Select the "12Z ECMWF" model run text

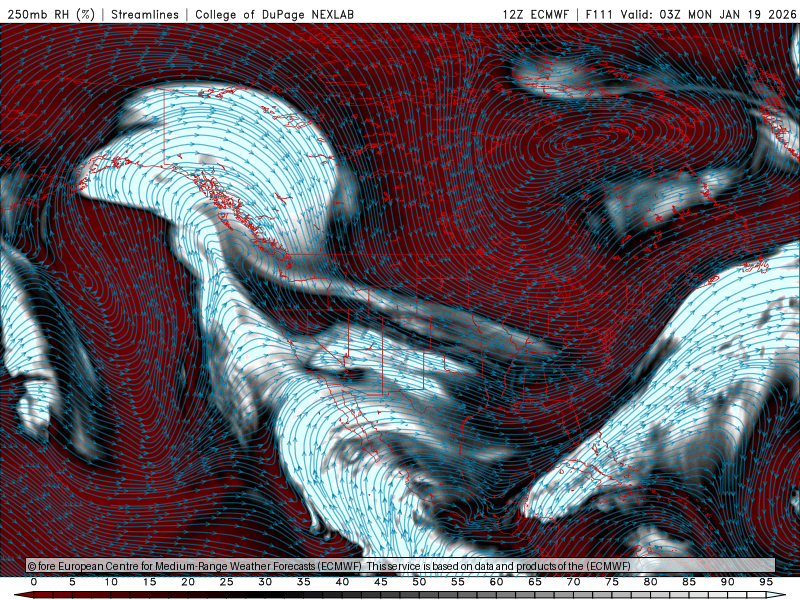[x=535, y=14]
